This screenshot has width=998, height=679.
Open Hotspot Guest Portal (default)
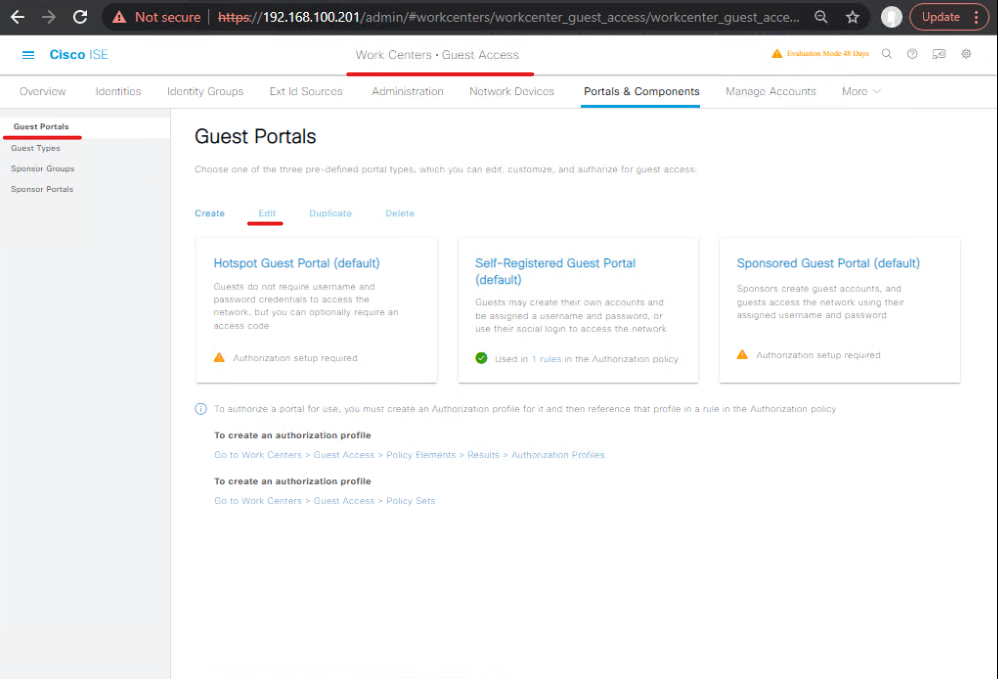pyautogui.click(x=297, y=263)
